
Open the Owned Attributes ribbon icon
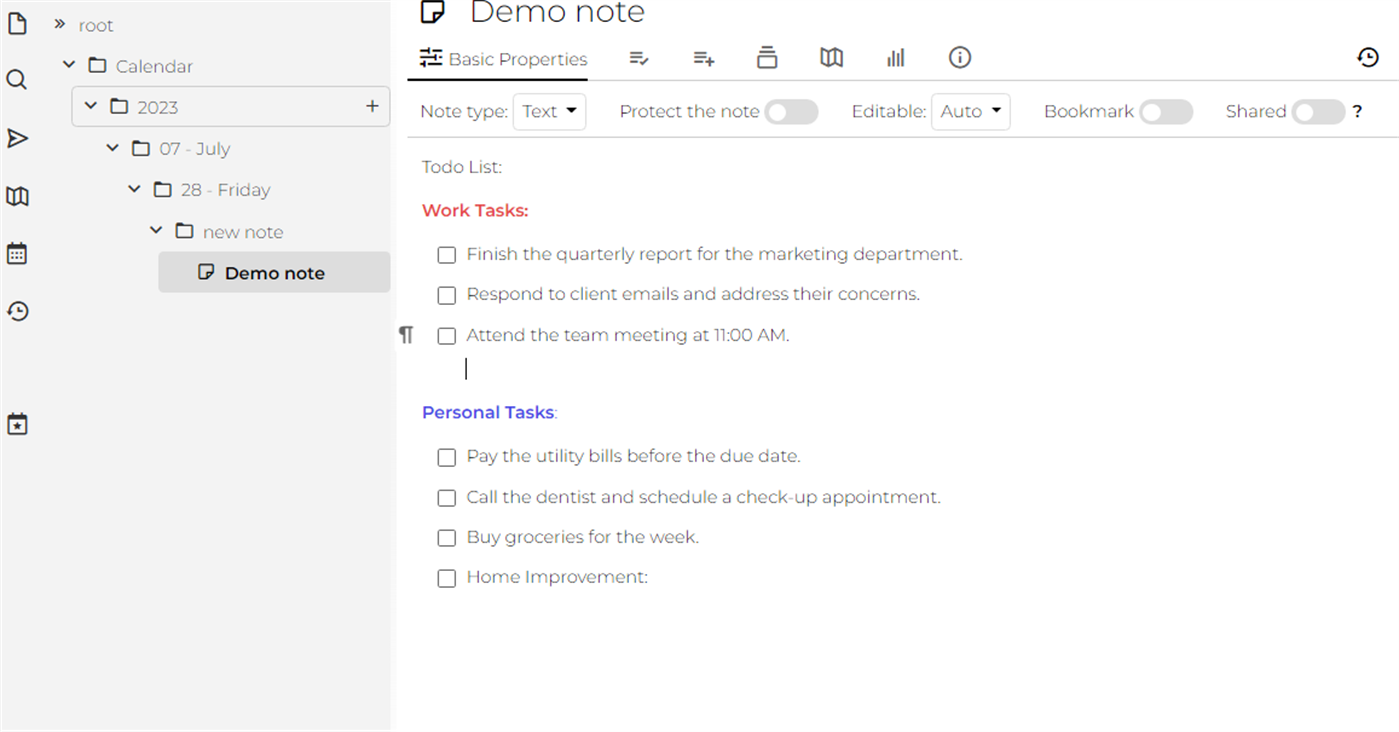click(639, 57)
